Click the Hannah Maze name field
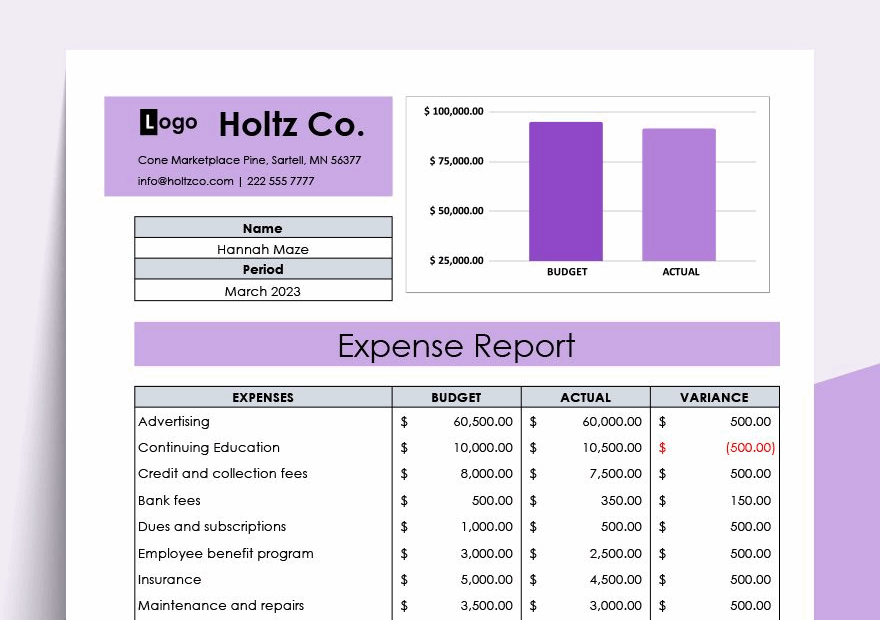The image size is (880, 620). tap(262, 249)
